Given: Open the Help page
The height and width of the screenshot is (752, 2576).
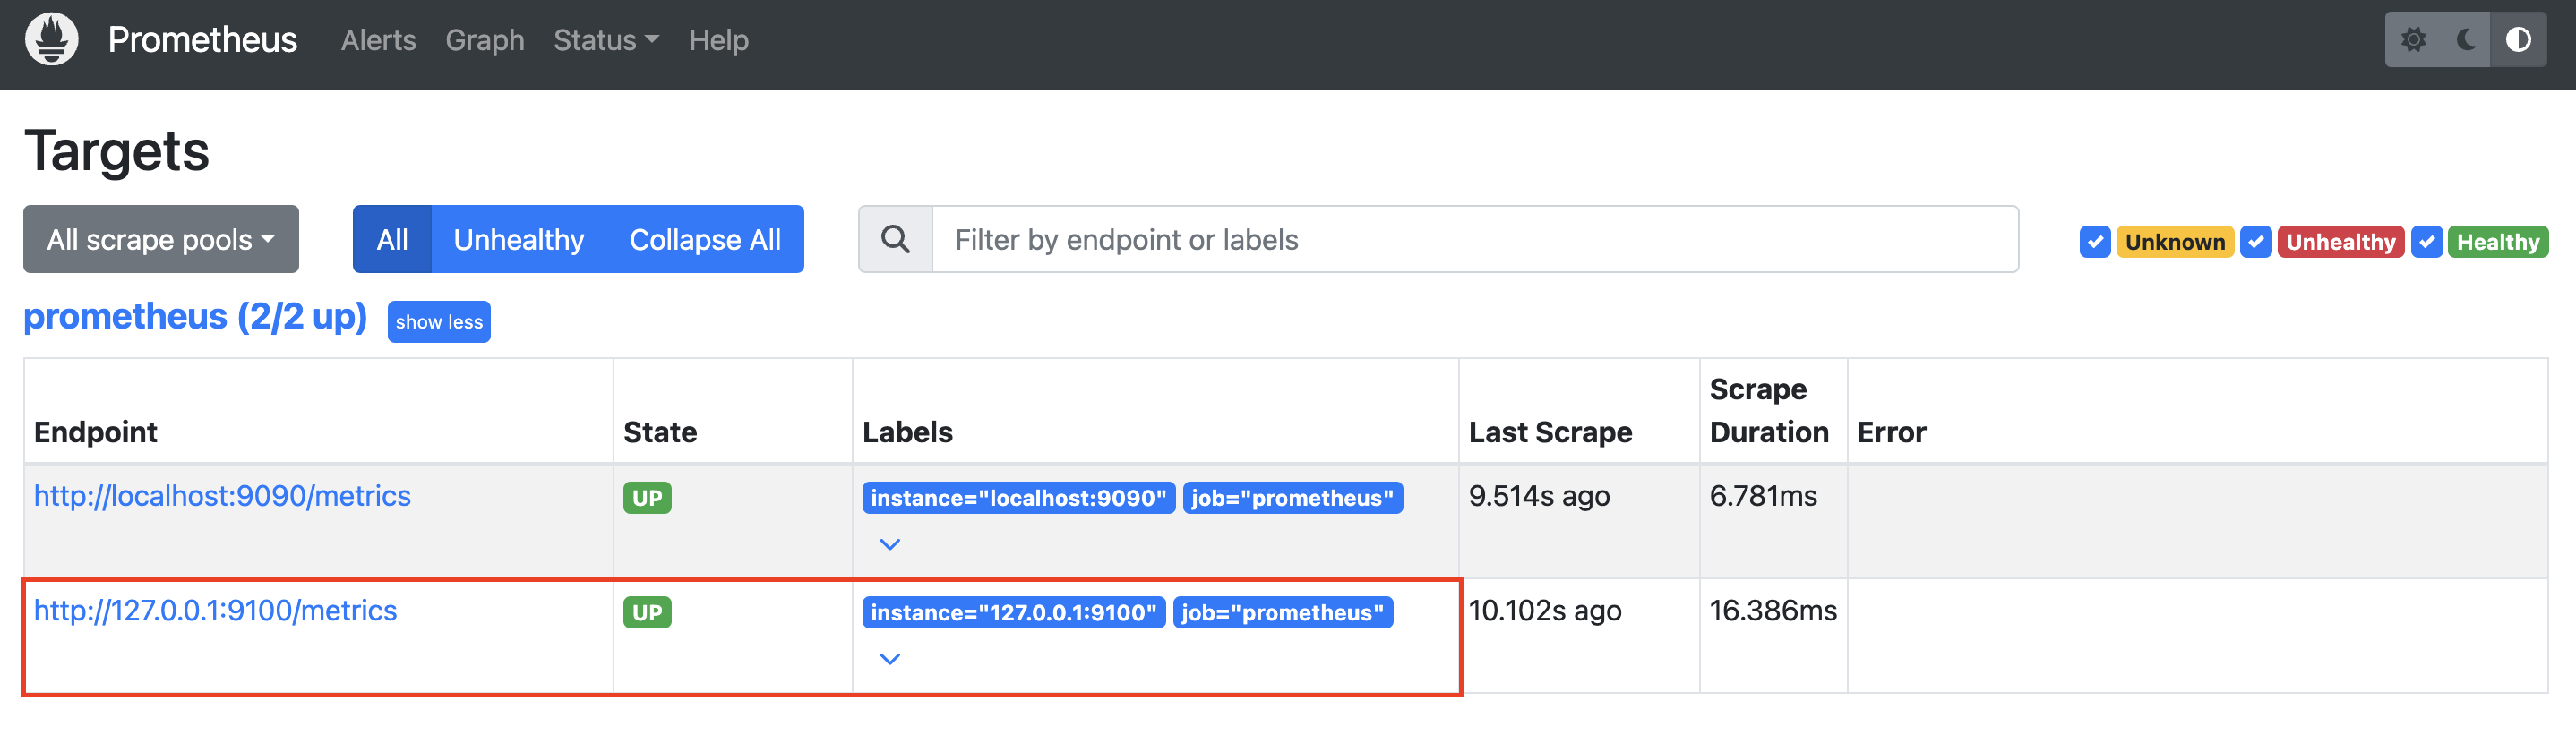Looking at the screenshot, I should (x=719, y=40).
